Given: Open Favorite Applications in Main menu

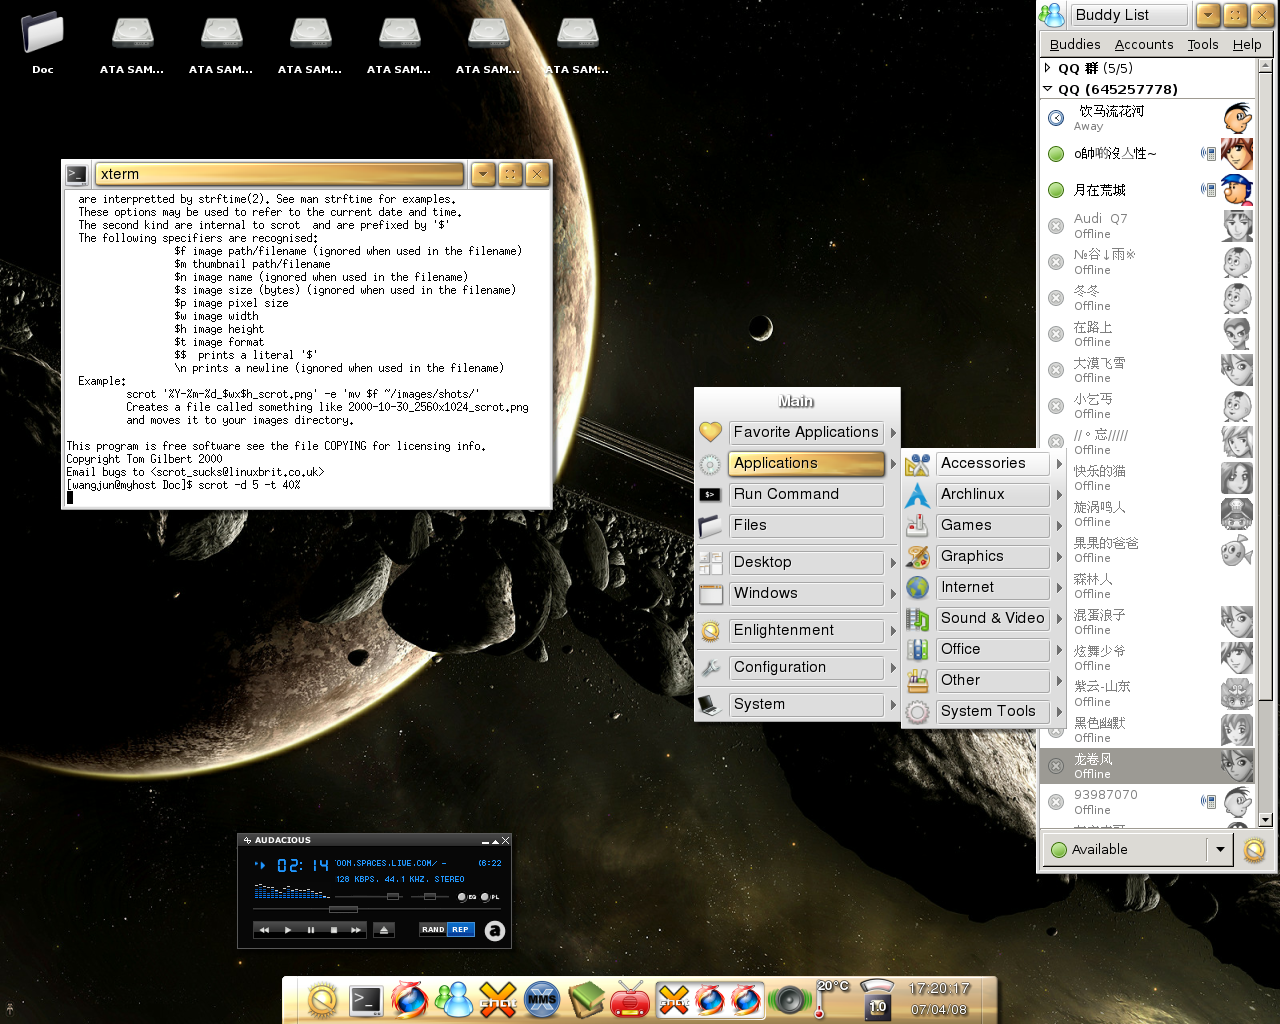Looking at the screenshot, I should (x=806, y=433).
